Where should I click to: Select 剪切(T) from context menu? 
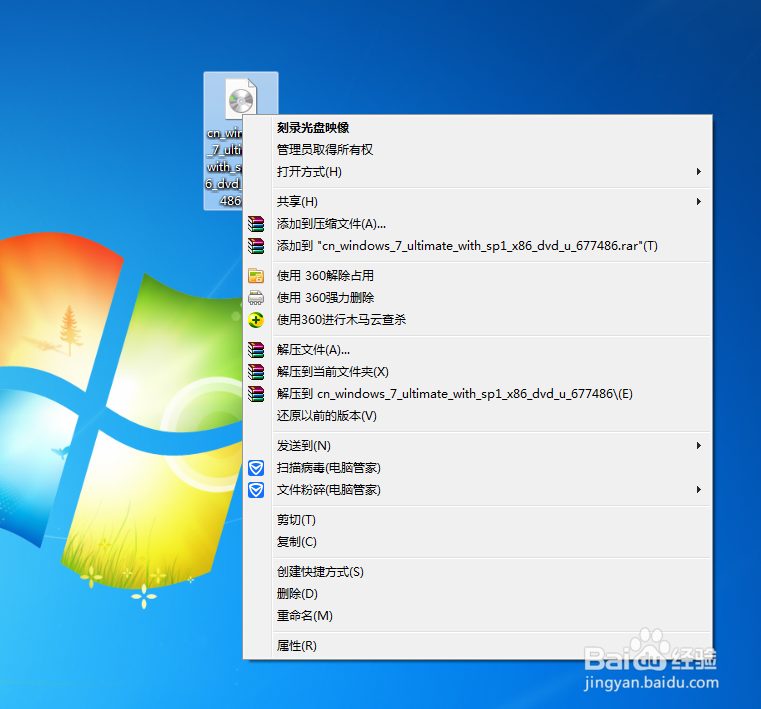pos(477,520)
